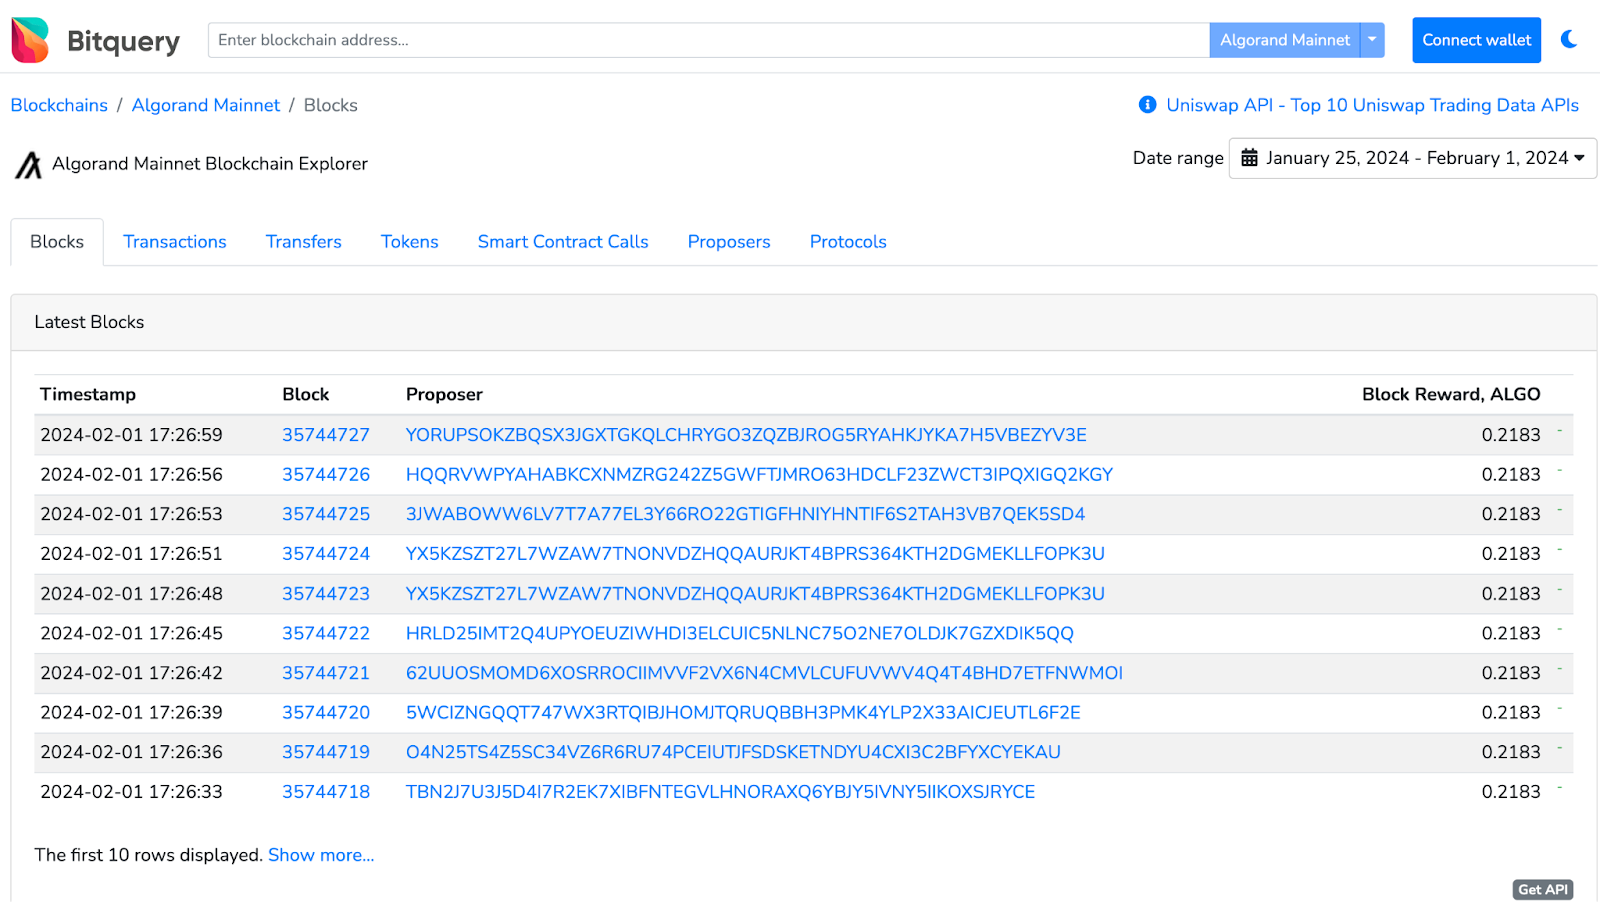Click 0.2183 reward in block 35744727 row

pos(1511,435)
